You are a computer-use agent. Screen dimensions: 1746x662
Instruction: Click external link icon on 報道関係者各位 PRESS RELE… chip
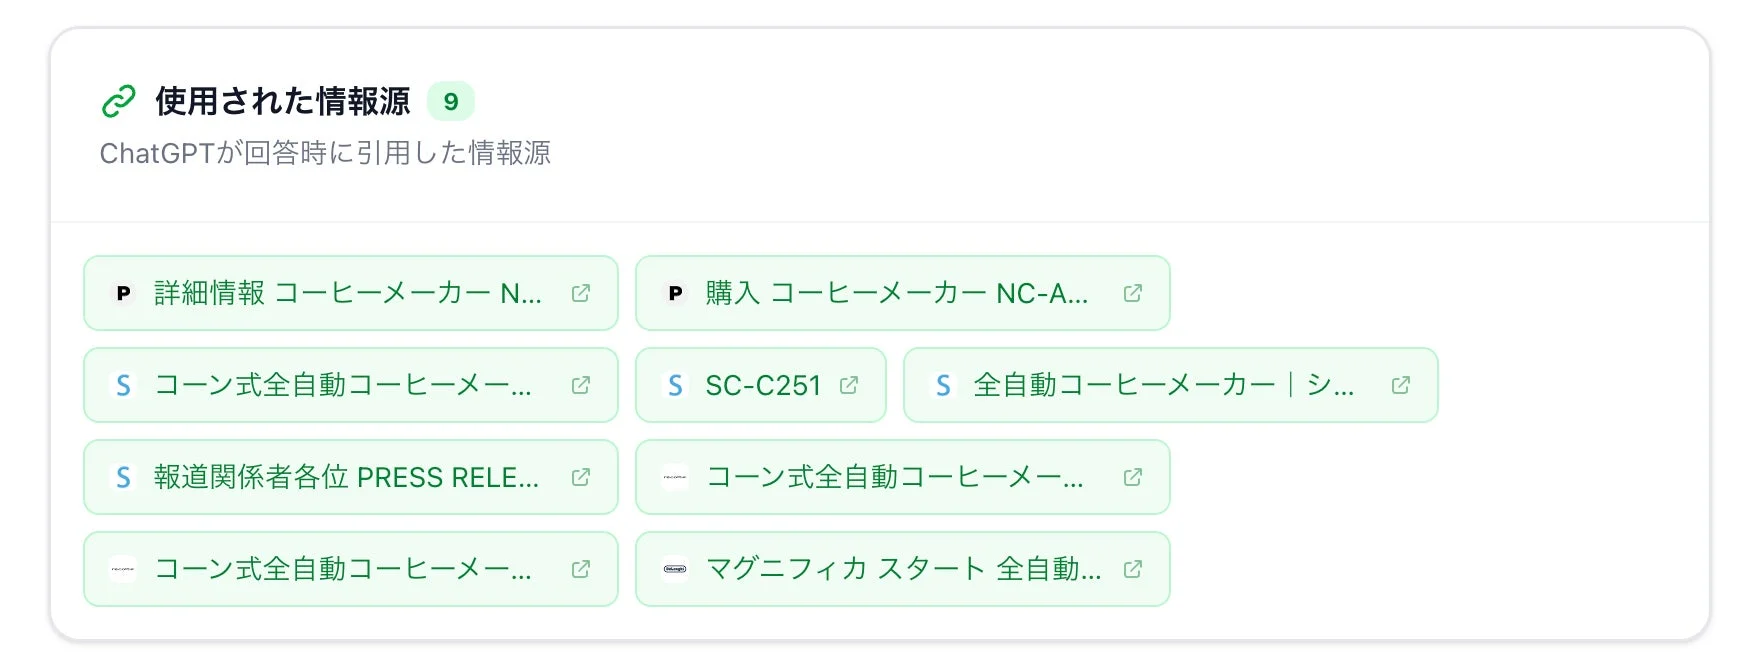click(580, 477)
